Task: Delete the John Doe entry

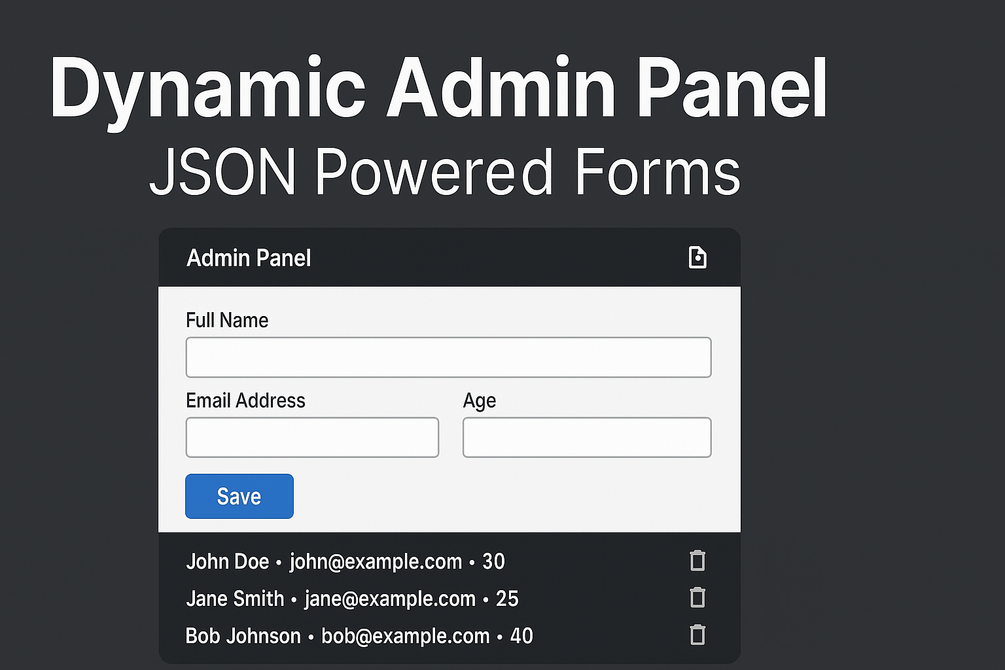Action: coord(698,561)
